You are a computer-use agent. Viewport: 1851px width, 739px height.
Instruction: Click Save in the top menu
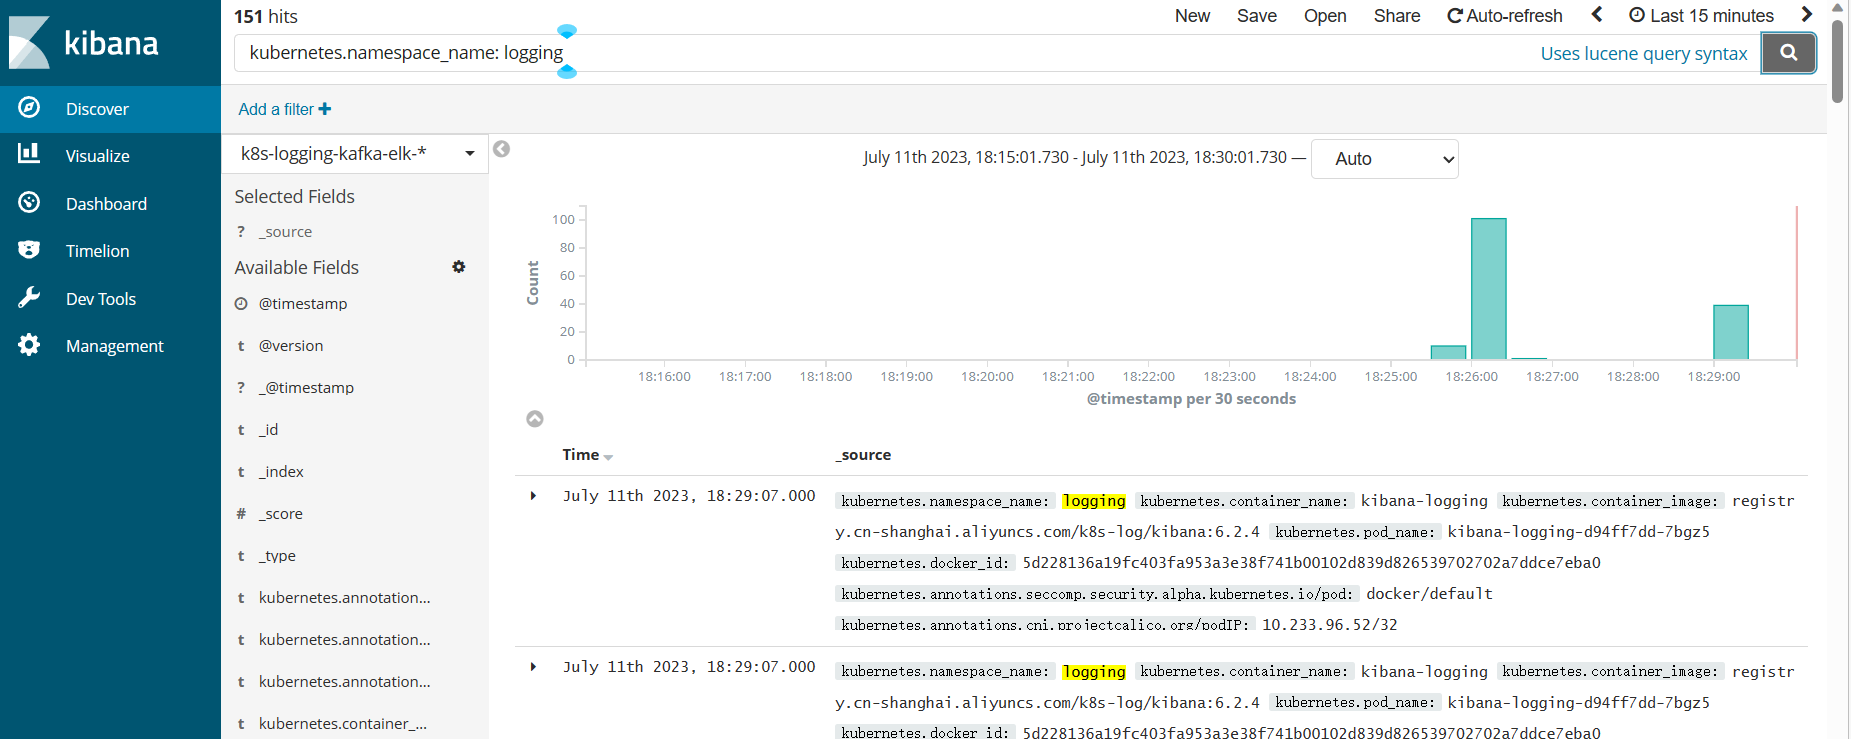click(x=1256, y=16)
